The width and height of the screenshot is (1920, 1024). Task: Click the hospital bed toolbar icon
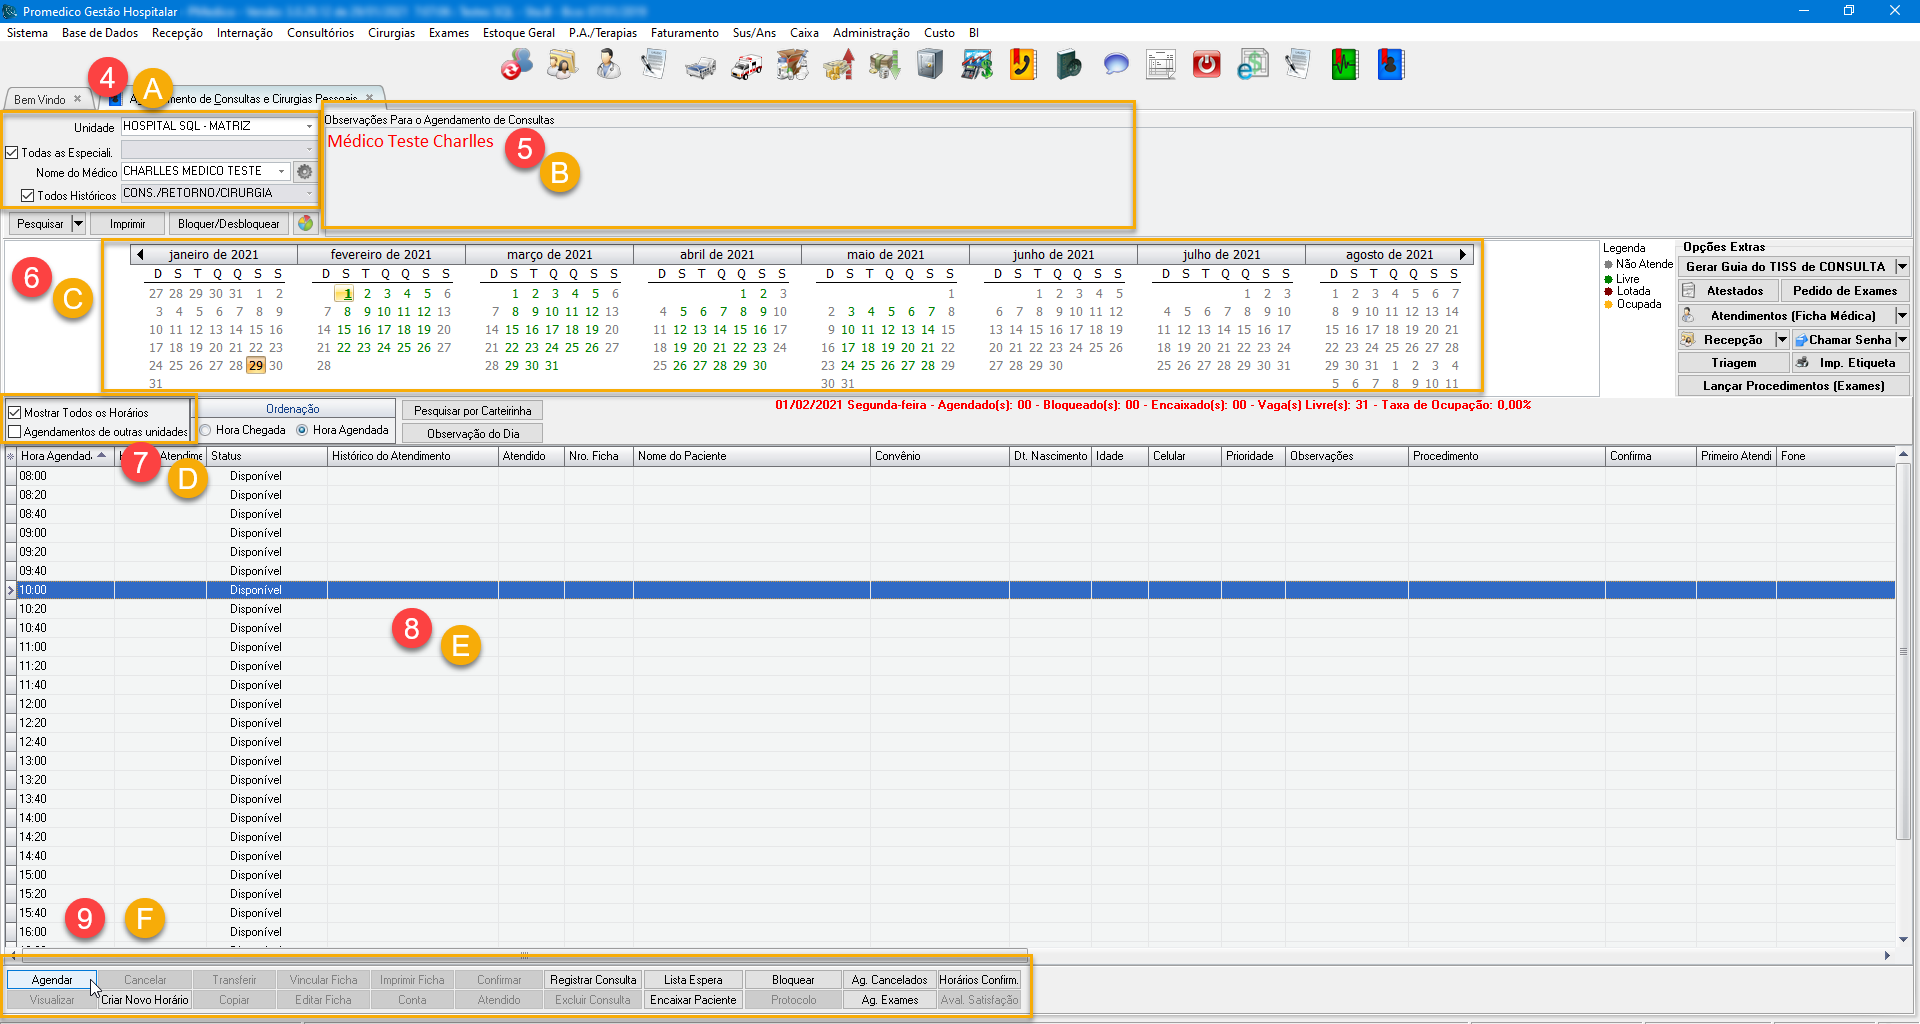(x=700, y=67)
